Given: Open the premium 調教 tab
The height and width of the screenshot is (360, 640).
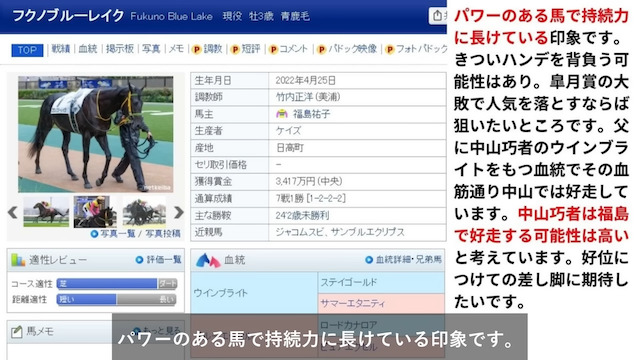Looking at the screenshot, I should pos(208,49).
